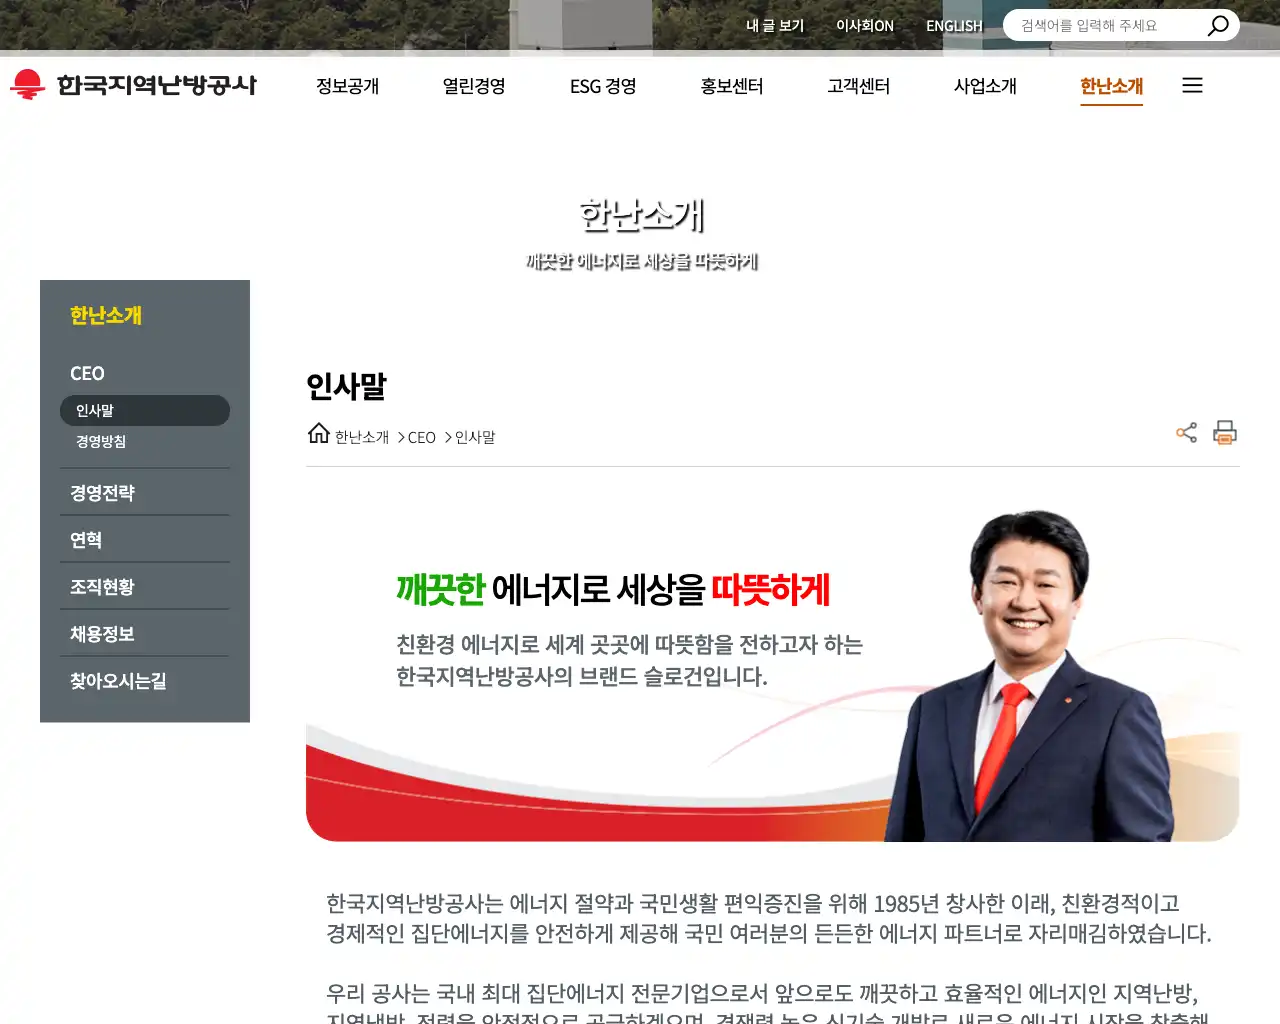
Task: Open 고객센터 menu
Action: (859, 86)
